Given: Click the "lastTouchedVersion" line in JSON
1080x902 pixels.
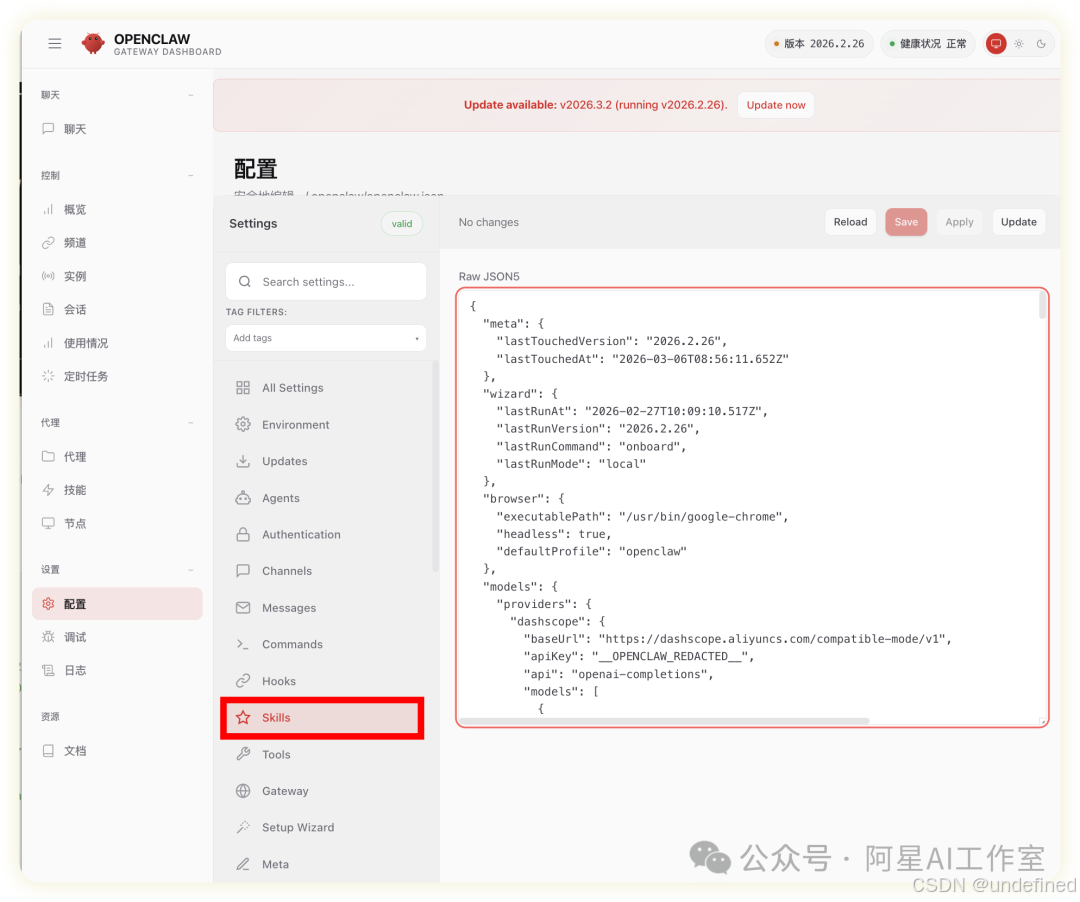Looking at the screenshot, I should 612,341.
